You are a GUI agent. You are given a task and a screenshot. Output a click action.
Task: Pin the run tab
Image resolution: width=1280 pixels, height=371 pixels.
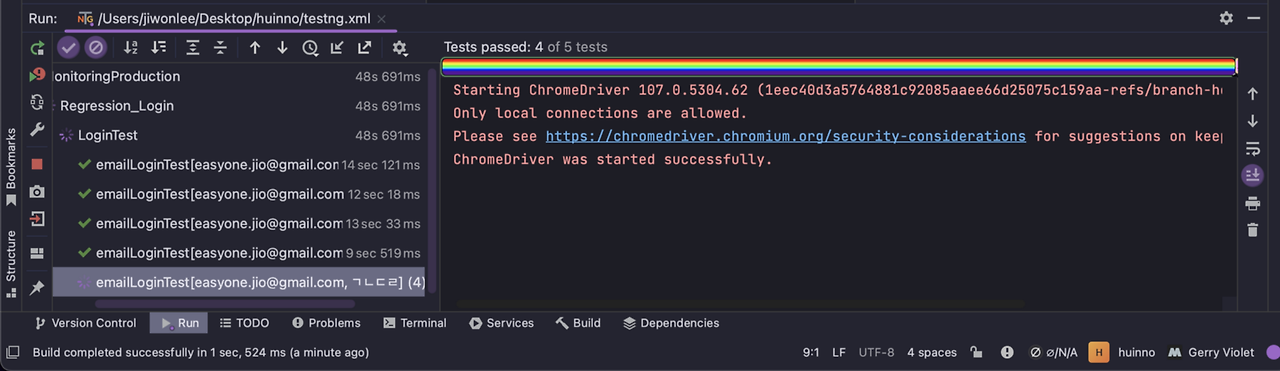(x=37, y=287)
